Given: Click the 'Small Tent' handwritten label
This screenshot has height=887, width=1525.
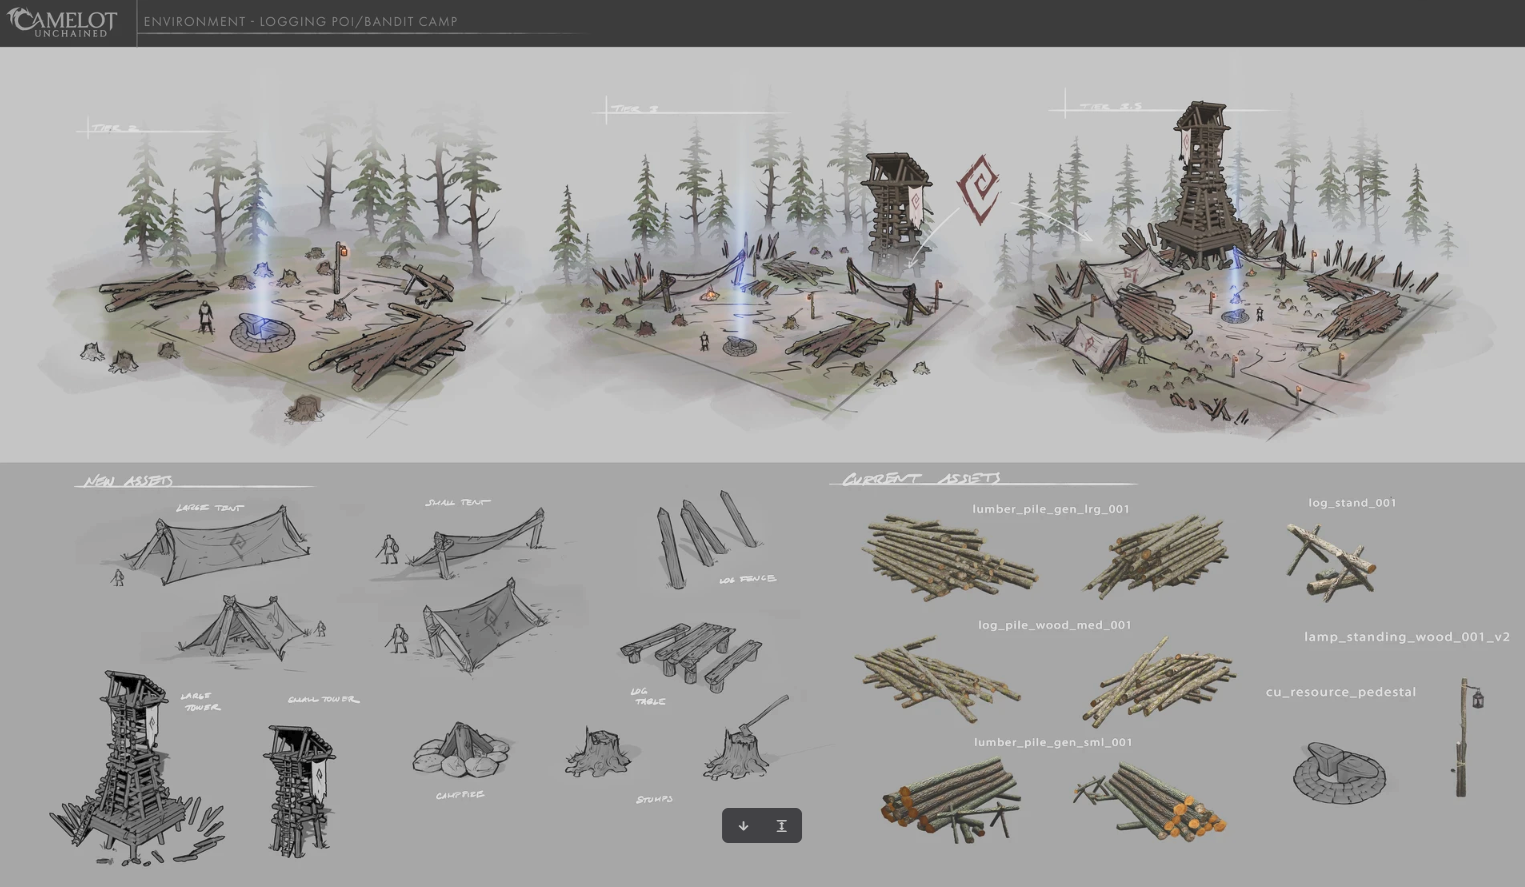Looking at the screenshot, I should click(x=458, y=502).
